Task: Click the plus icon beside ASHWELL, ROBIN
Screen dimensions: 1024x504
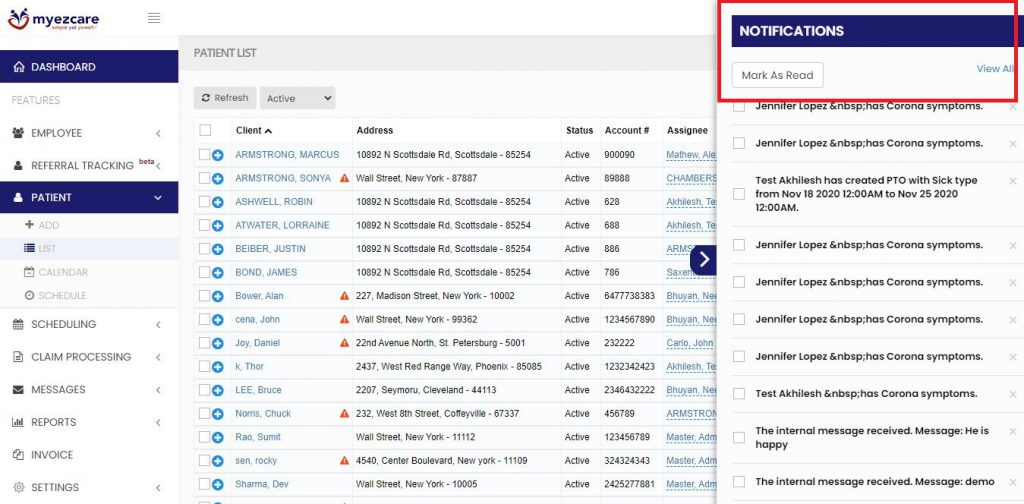Action: 217,202
